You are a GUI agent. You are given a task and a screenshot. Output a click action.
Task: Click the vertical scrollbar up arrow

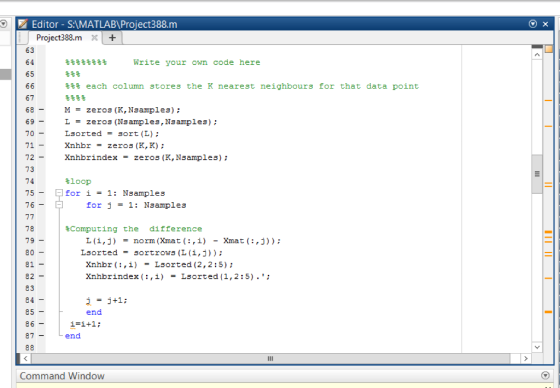click(x=537, y=55)
